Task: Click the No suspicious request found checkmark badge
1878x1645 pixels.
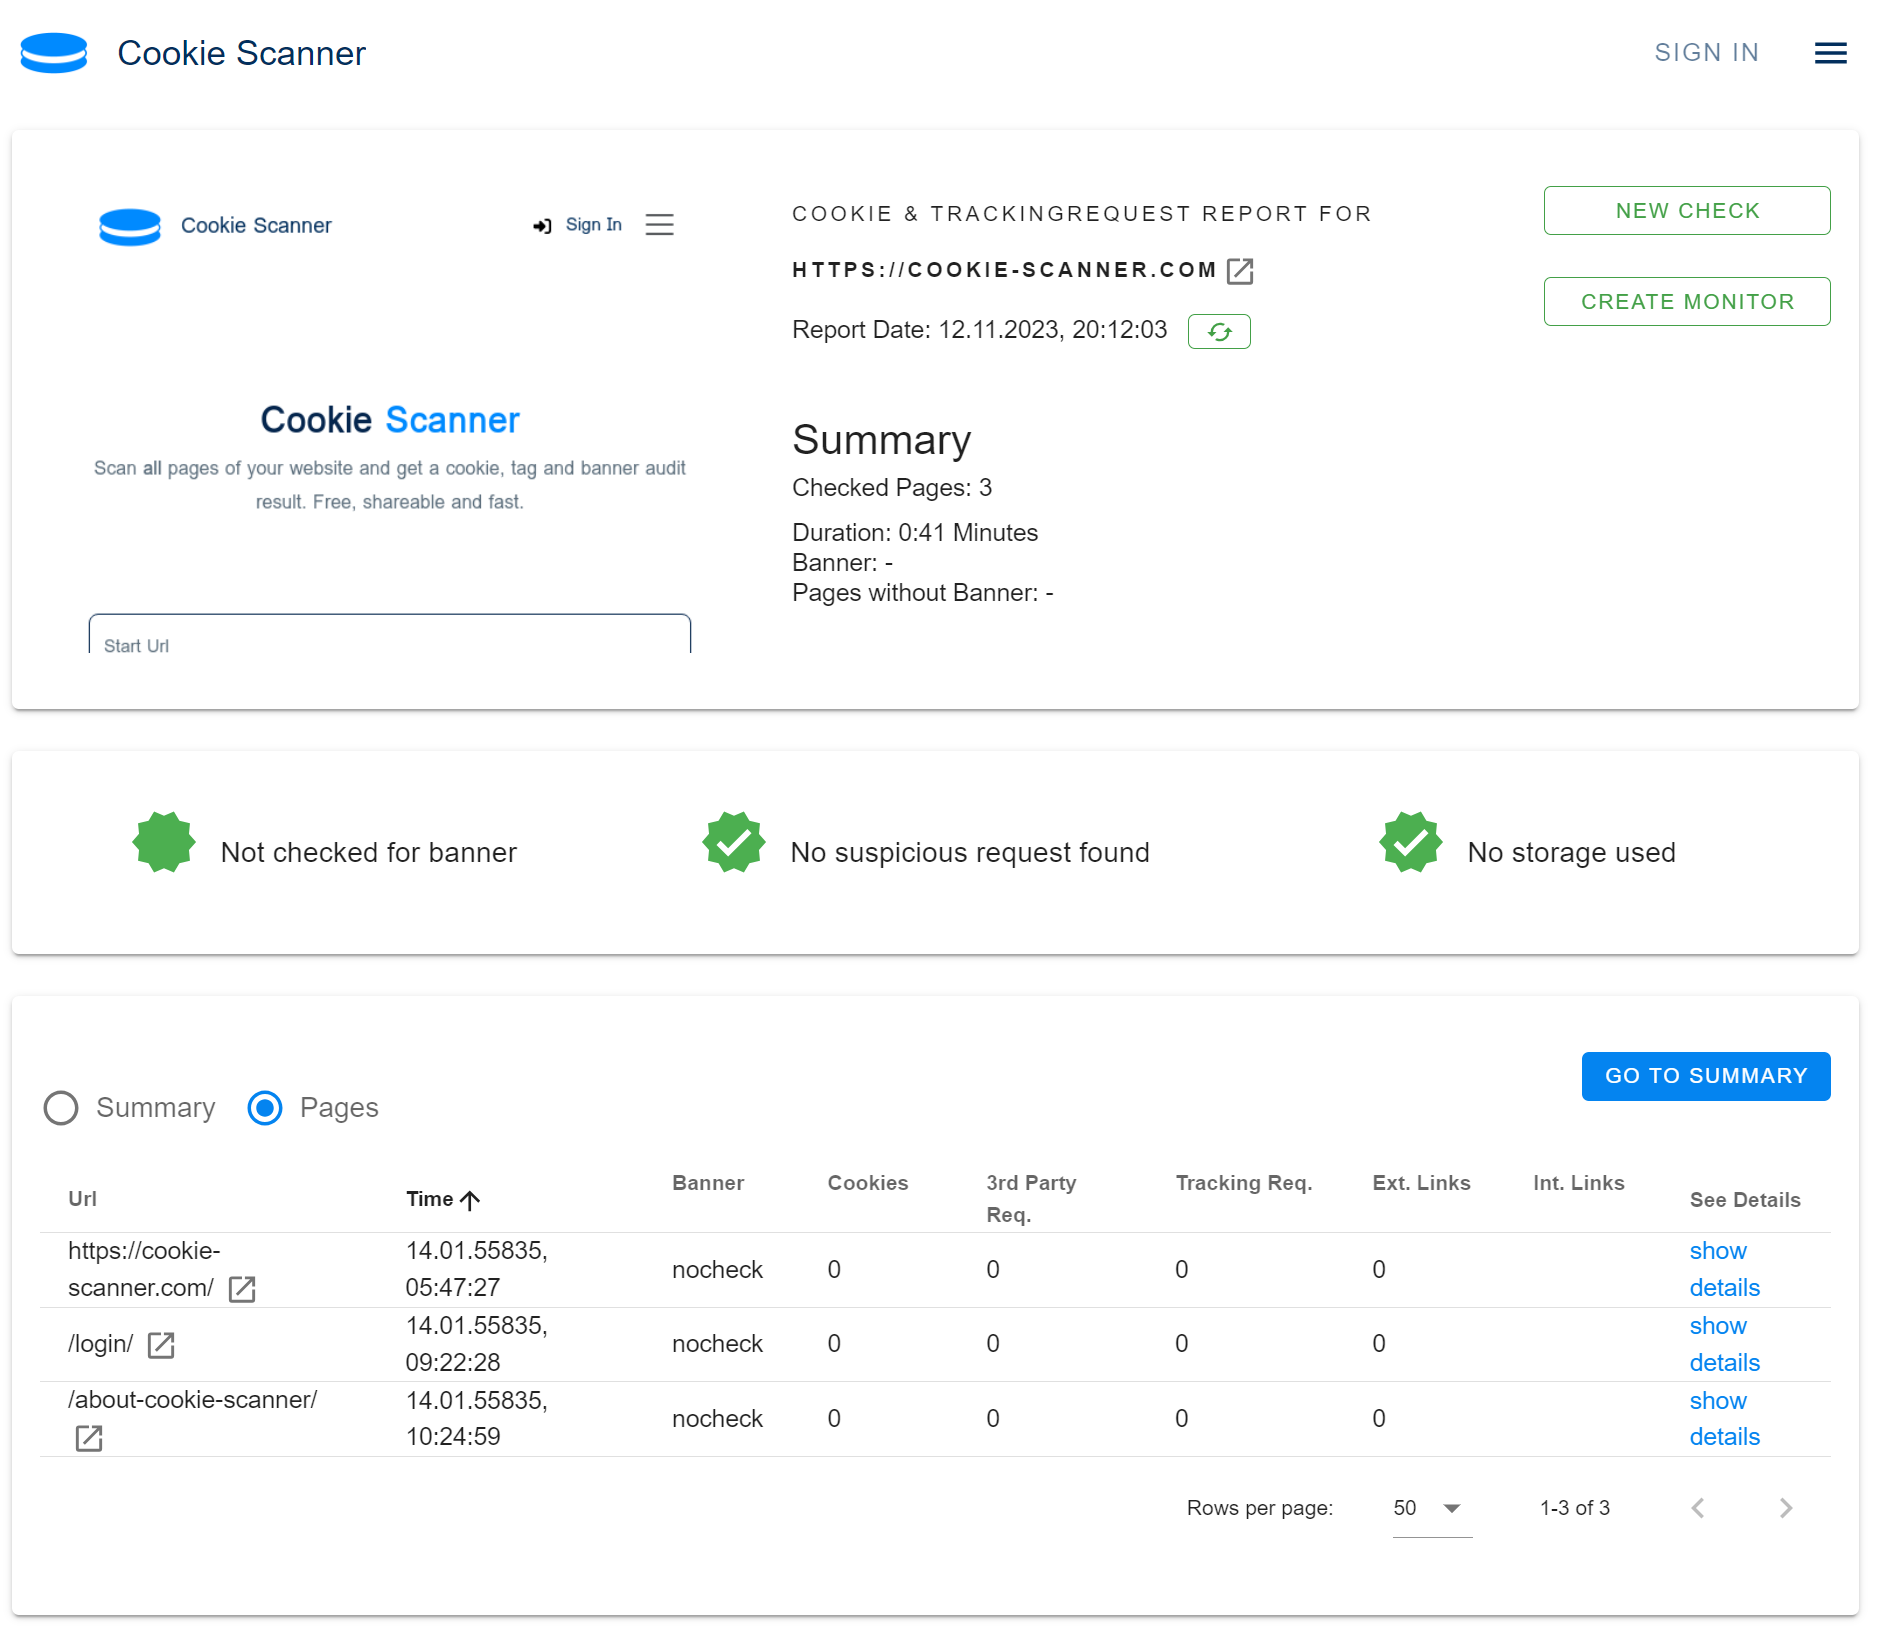Action: (734, 842)
